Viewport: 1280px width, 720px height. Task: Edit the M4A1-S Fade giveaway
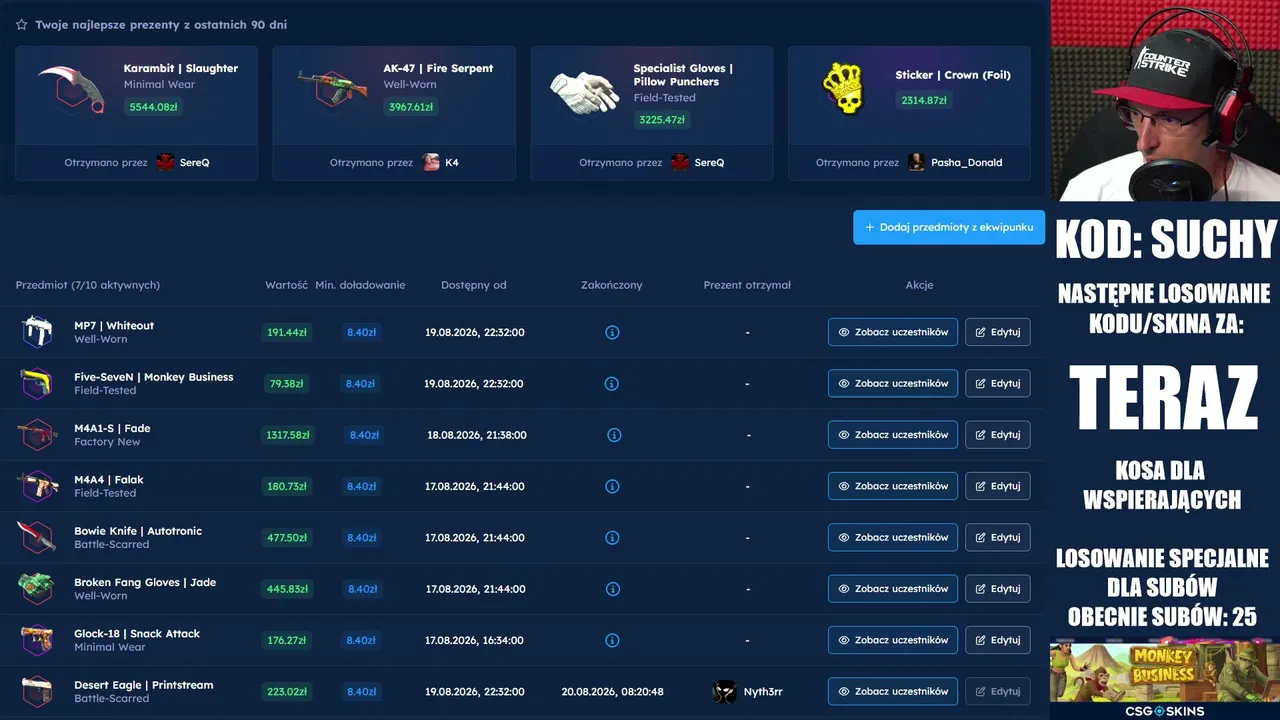[x=997, y=435]
